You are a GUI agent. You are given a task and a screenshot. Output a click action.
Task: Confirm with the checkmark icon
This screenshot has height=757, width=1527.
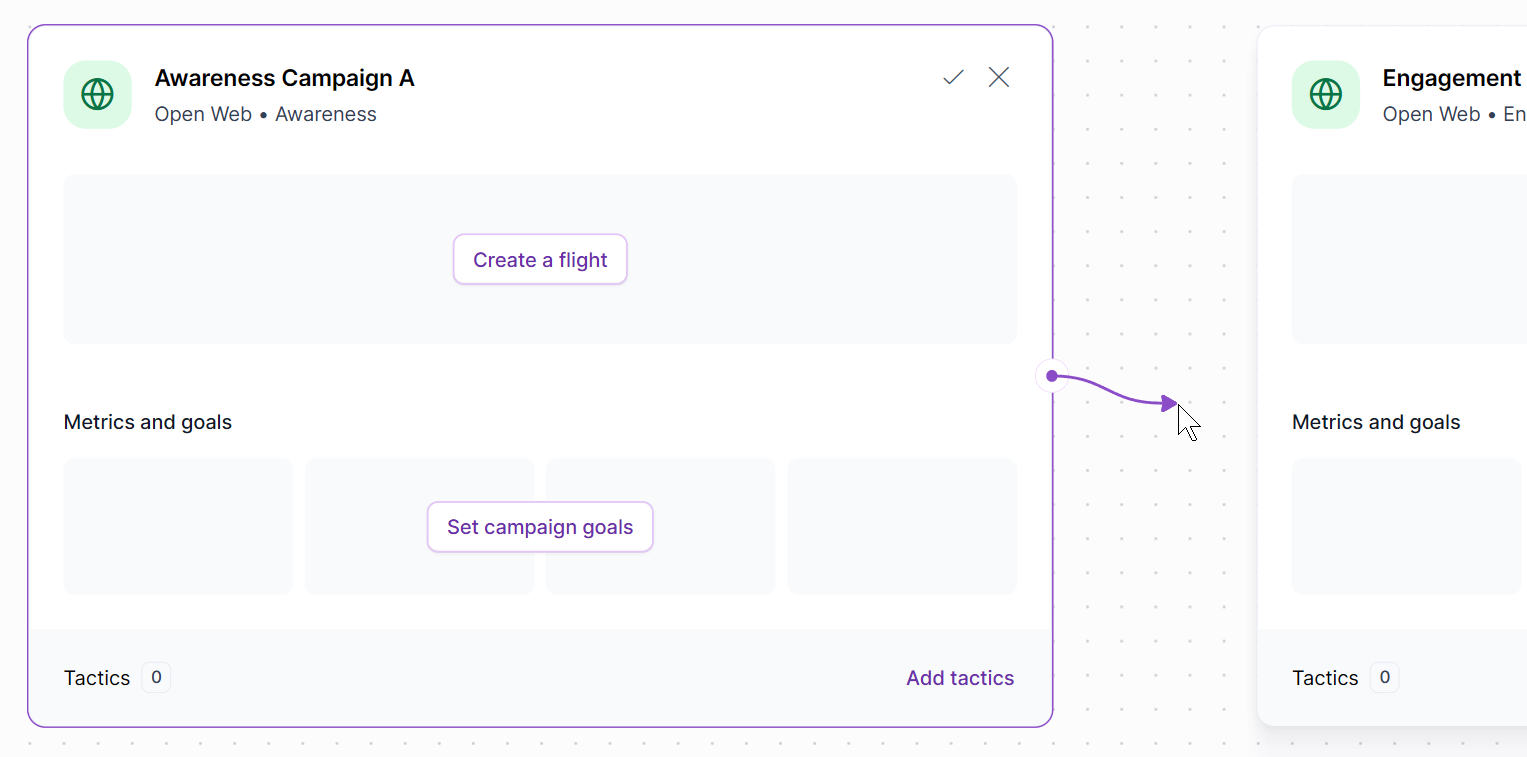pos(953,77)
